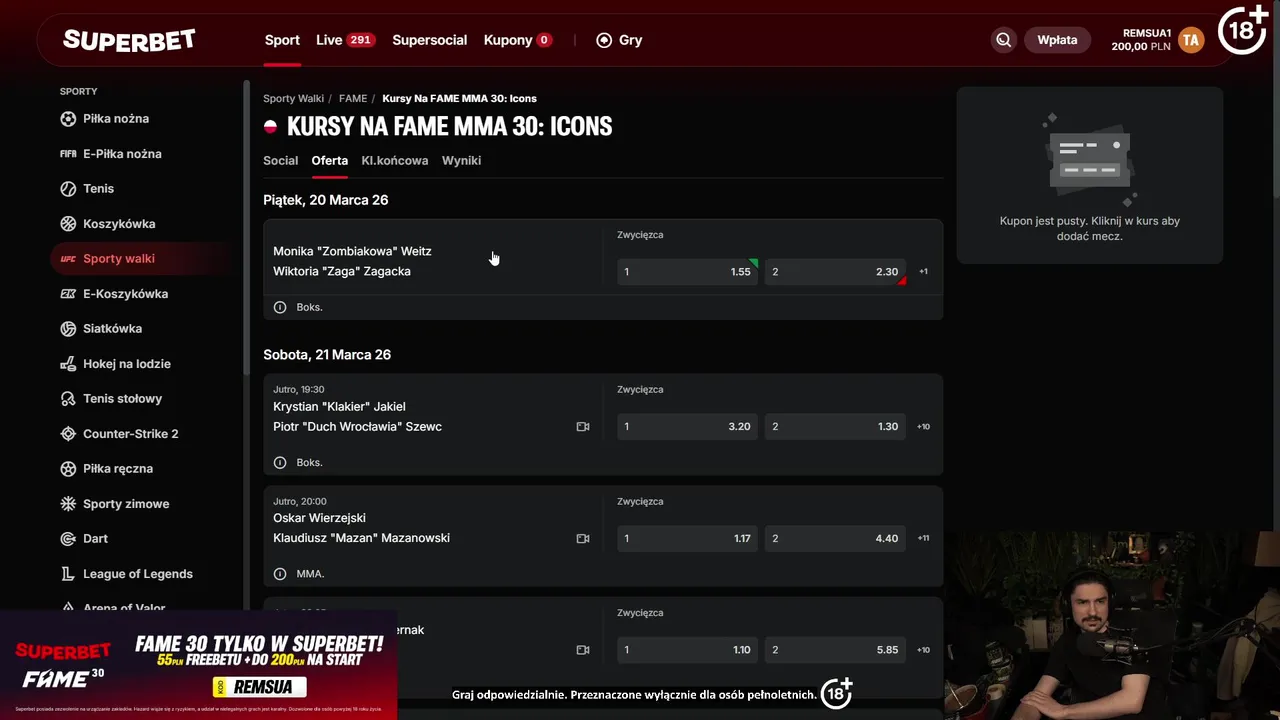
Task: Switch to the Oferta tab
Action: click(x=330, y=160)
